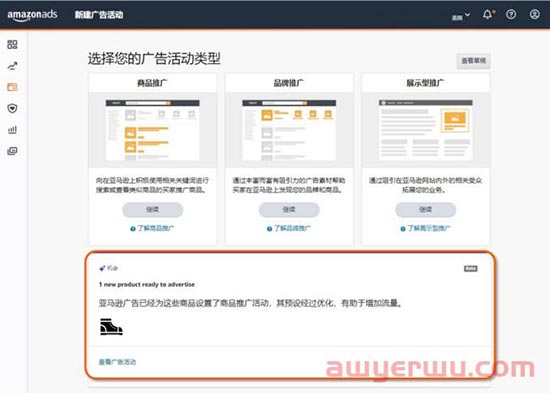Open the notifications bell
The image size is (550, 393).
pyautogui.click(x=488, y=14)
